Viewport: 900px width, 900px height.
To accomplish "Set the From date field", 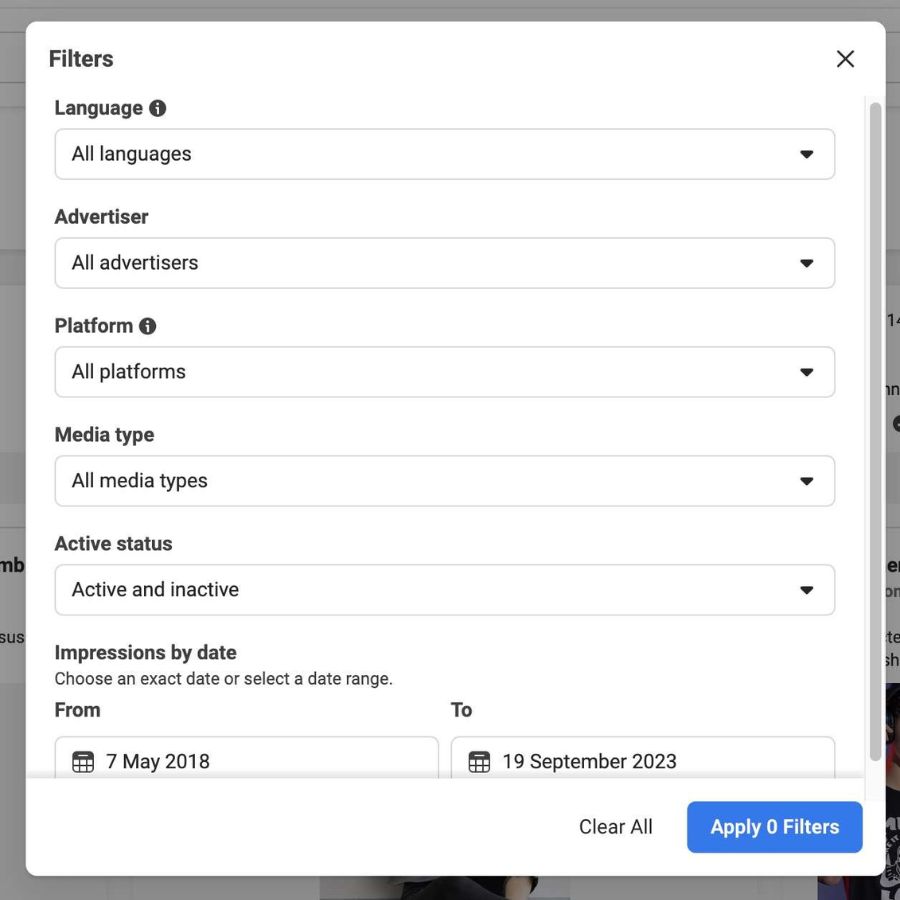I will pos(247,758).
